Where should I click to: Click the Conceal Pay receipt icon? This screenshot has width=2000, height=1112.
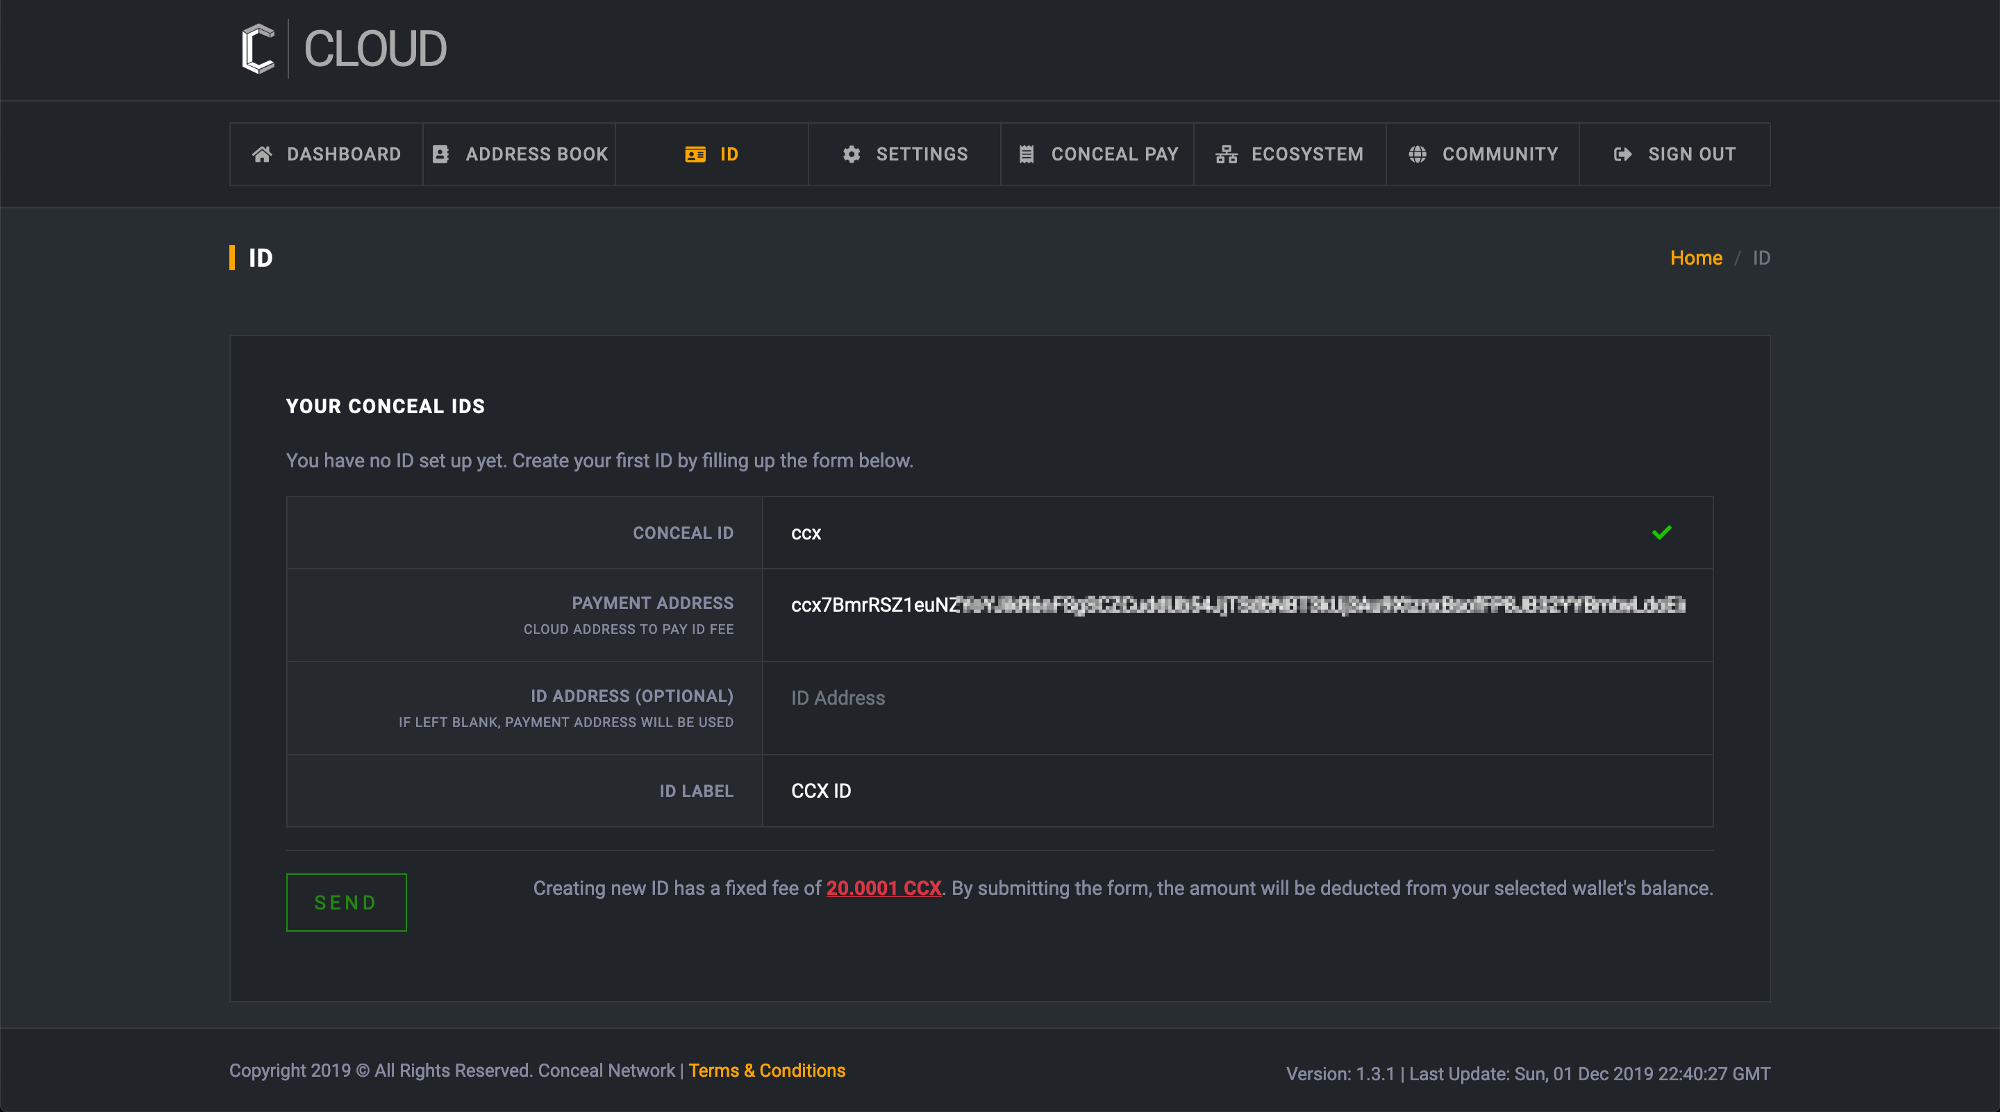(1026, 154)
